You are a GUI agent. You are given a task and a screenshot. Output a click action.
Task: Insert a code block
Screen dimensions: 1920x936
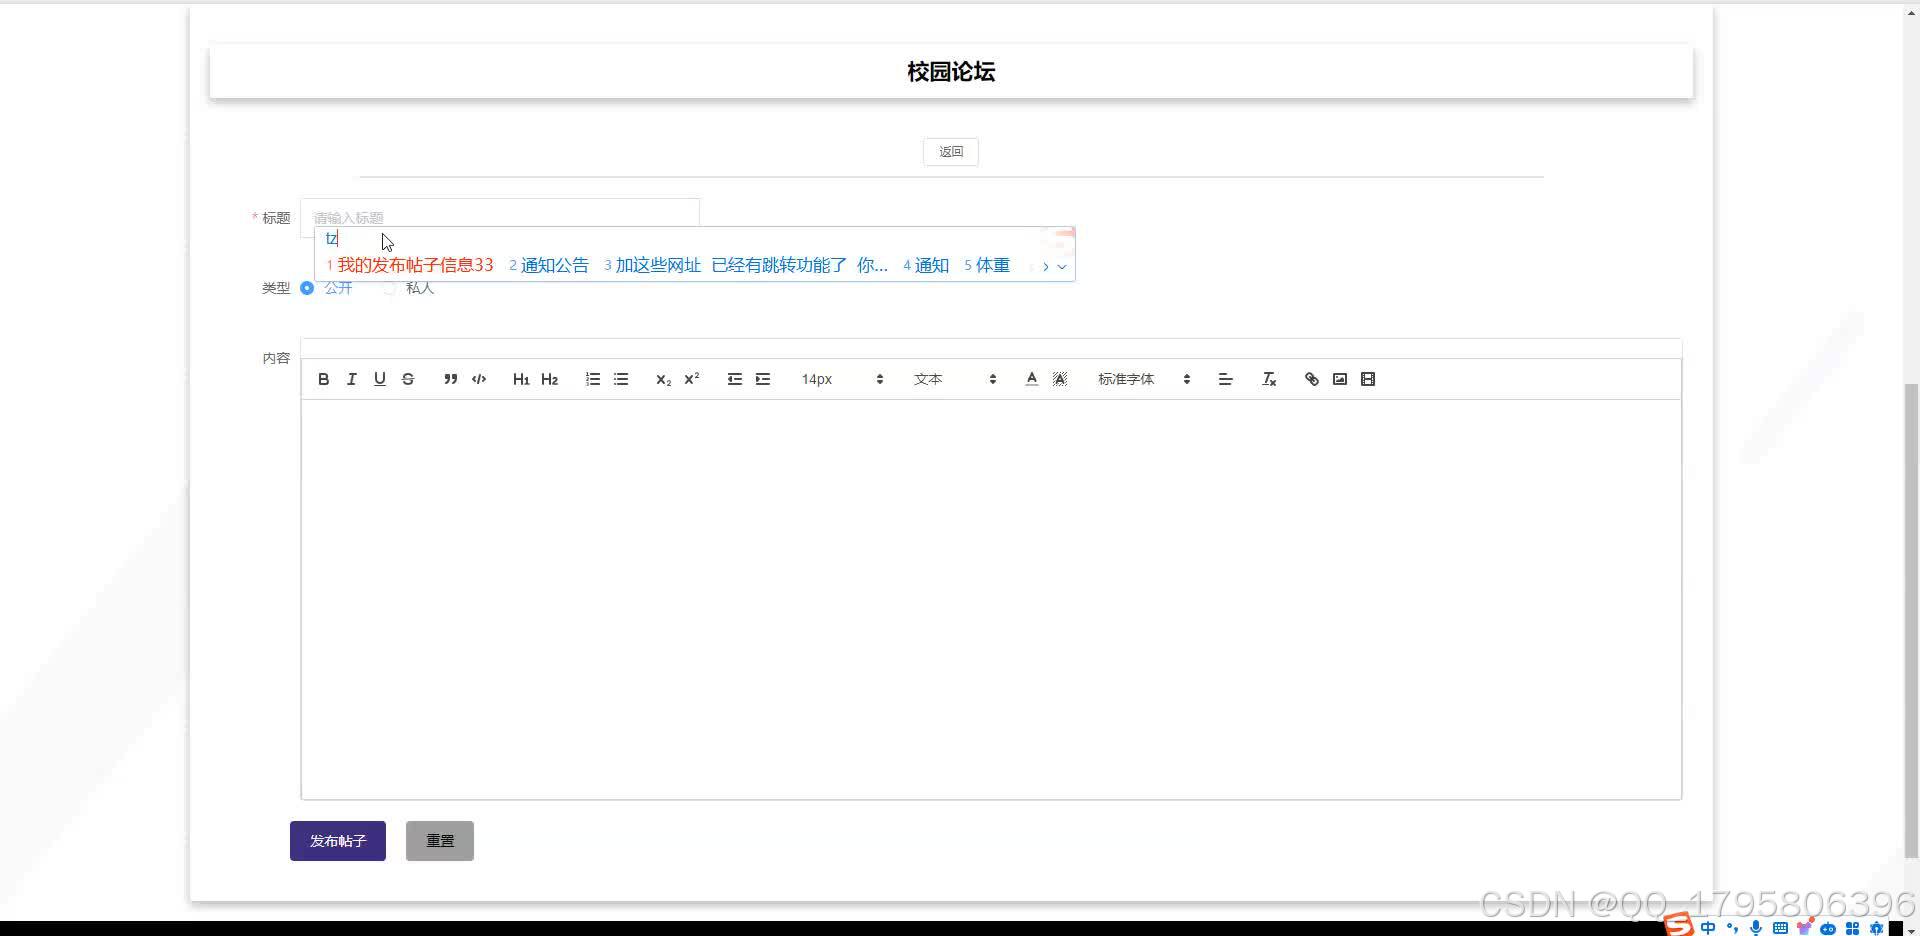coord(479,379)
